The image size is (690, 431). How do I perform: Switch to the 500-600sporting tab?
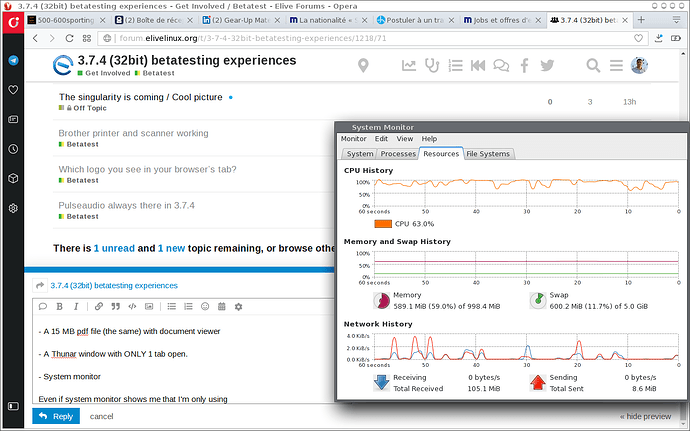click(x=66, y=20)
